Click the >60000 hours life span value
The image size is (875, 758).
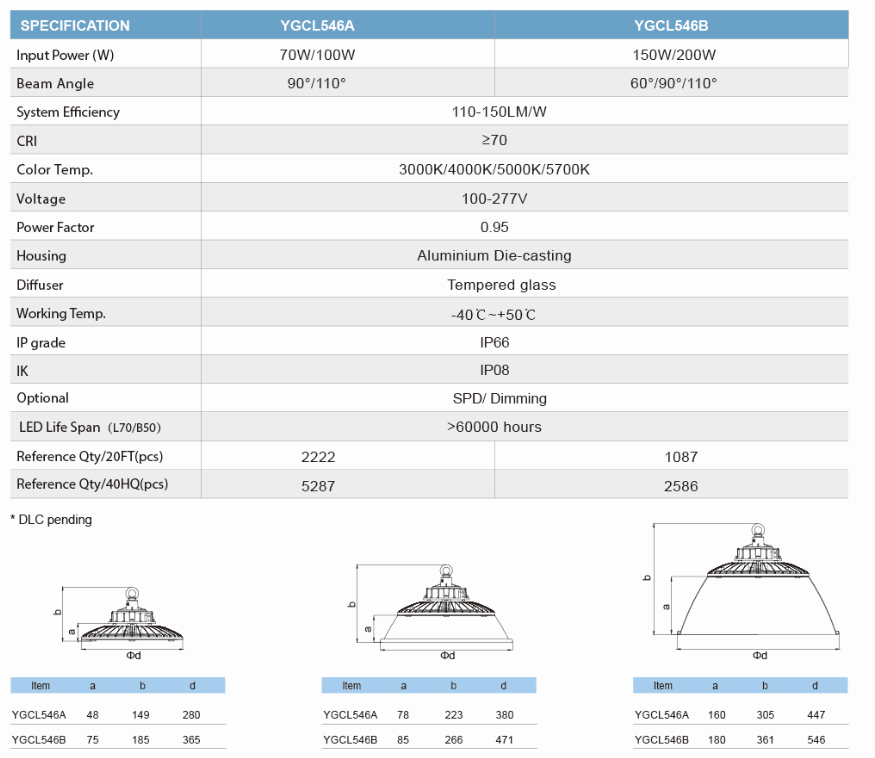[x=494, y=427]
